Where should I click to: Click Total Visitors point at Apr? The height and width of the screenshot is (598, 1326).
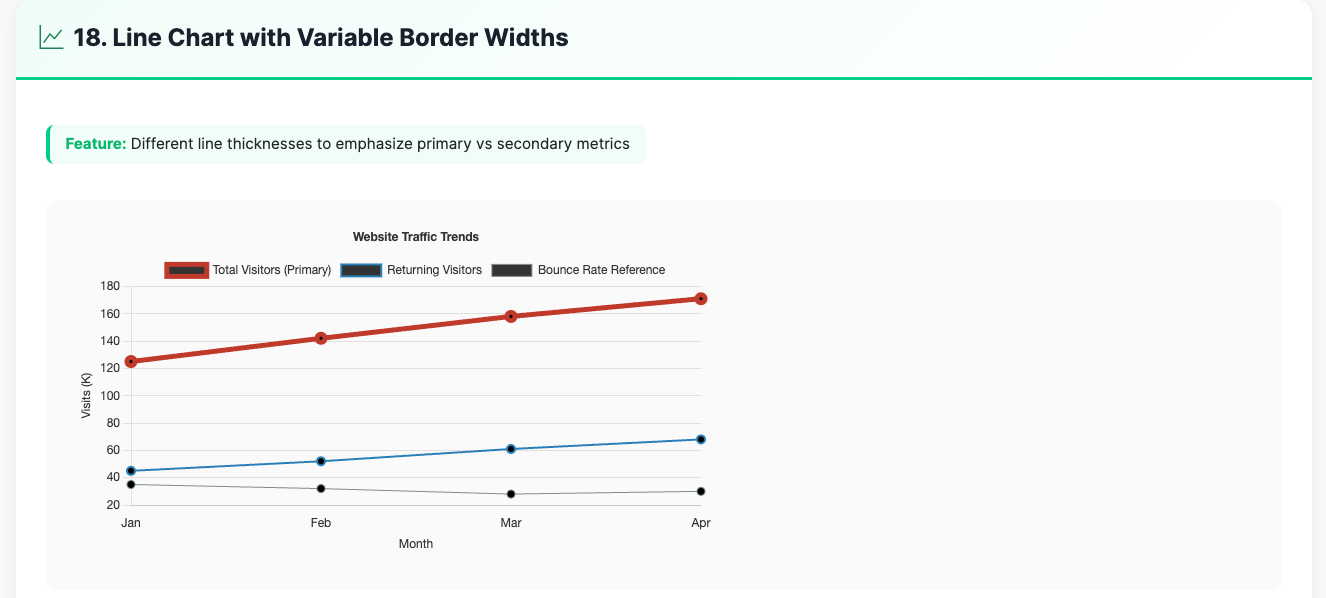(701, 299)
